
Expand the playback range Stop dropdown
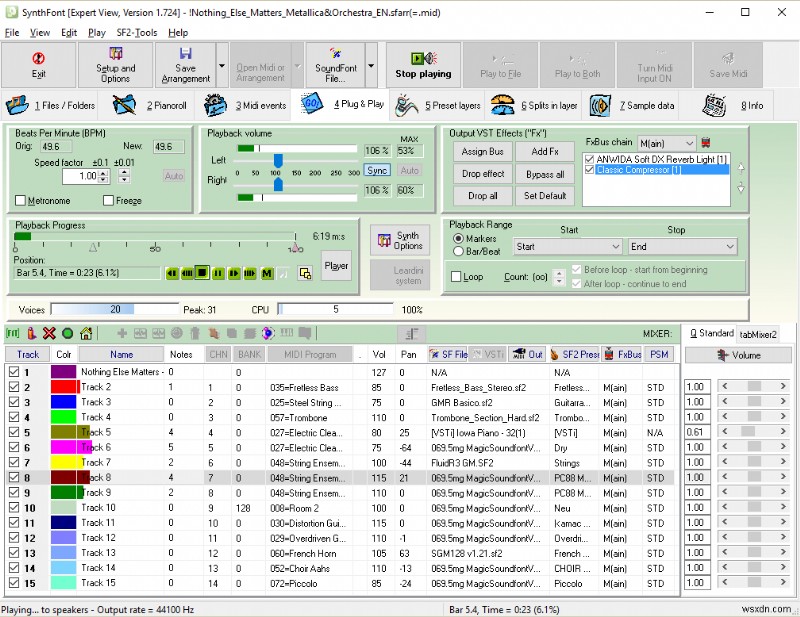point(728,246)
